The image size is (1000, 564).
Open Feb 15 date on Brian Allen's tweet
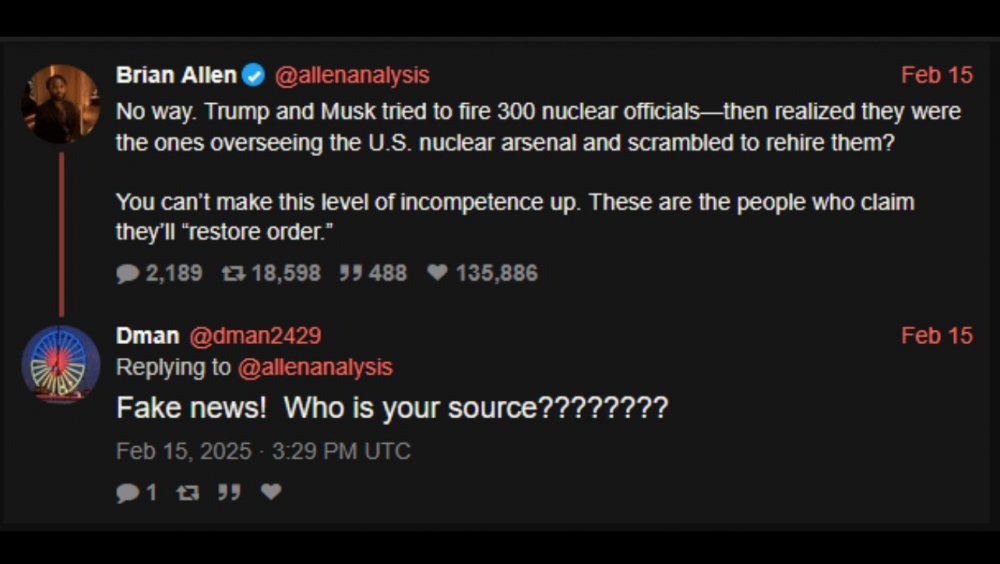click(x=936, y=75)
